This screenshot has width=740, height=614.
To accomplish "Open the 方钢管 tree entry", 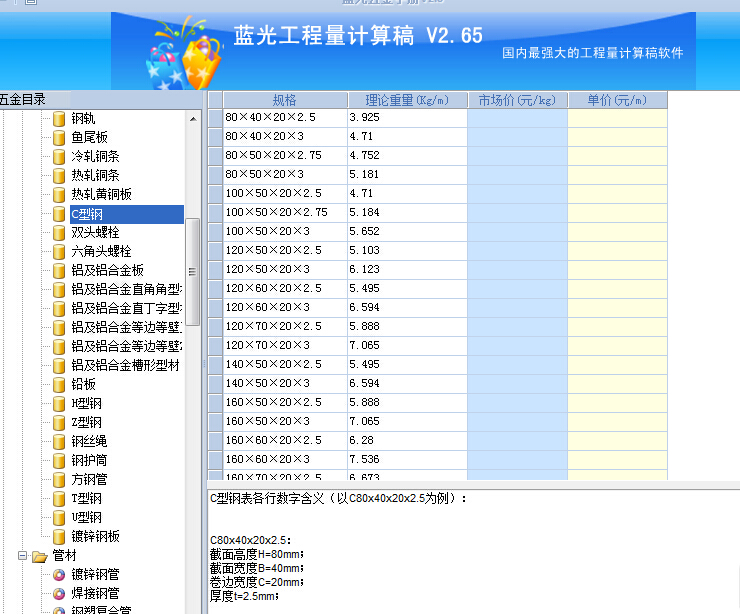I will click(x=89, y=479).
